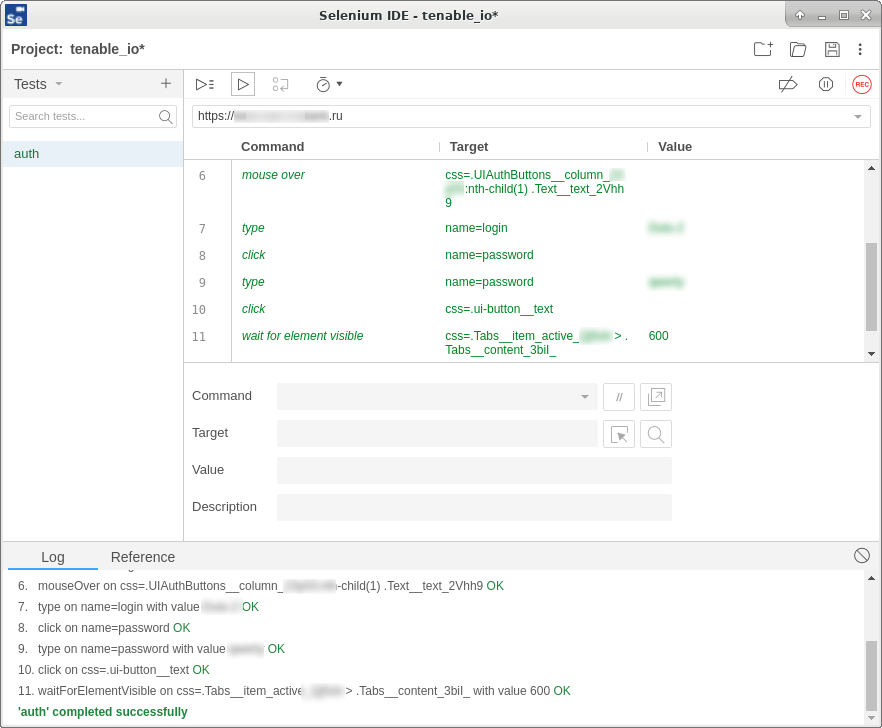Click the command list scrollbar thumb

point(871,287)
